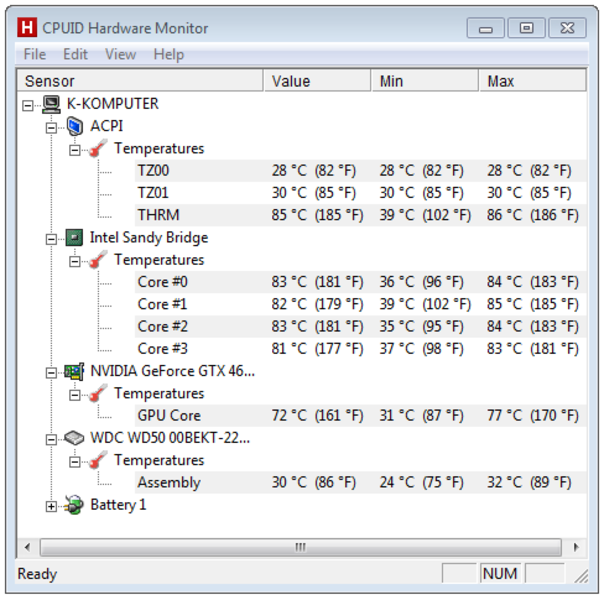
Task: Select the TZ00 sensor row
Action: (x=360, y=171)
